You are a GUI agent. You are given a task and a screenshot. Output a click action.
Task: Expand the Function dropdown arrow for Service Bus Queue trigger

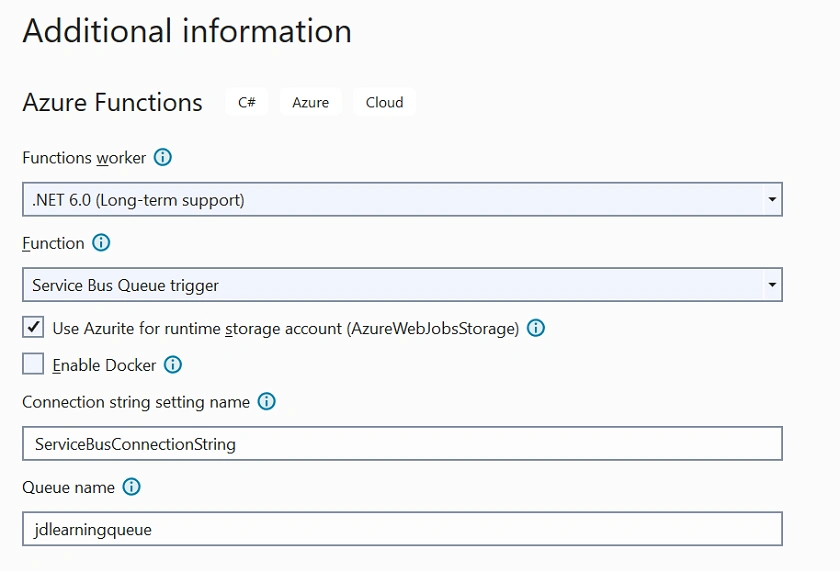coord(772,284)
